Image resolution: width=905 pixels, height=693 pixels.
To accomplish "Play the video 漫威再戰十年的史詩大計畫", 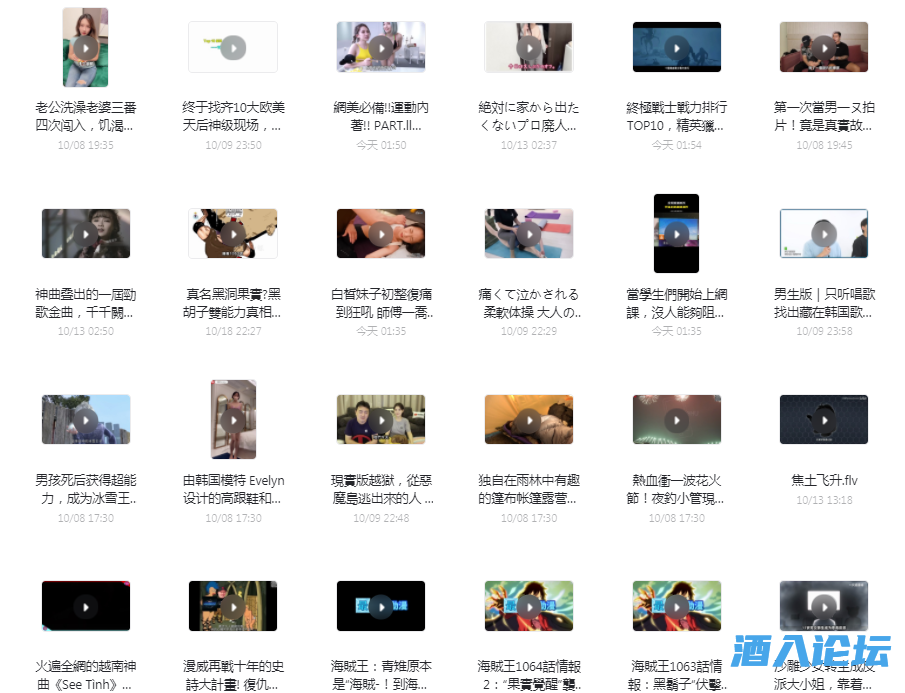I will 233,606.
